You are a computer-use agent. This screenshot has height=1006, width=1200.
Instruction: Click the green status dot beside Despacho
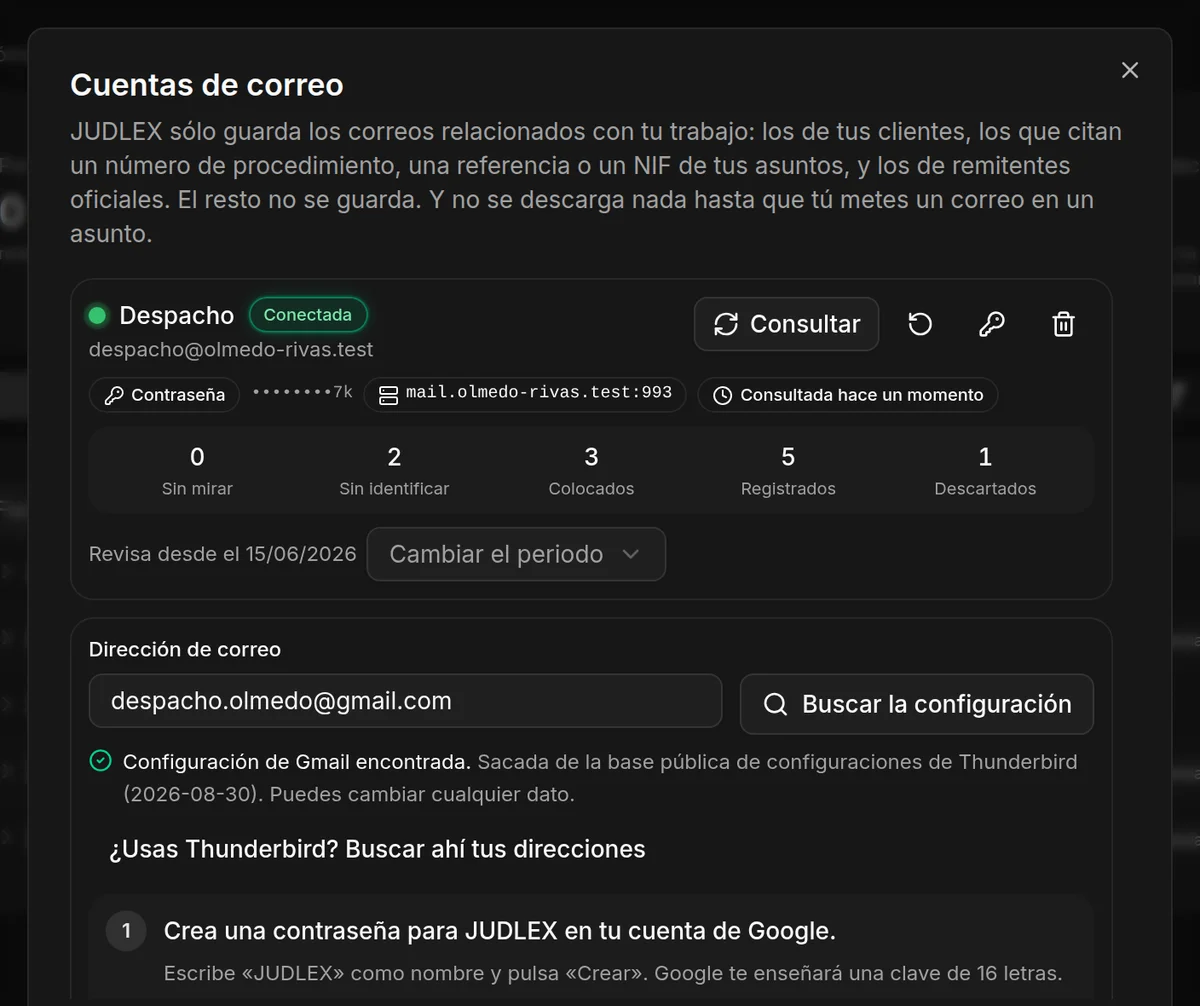pos(98,316)
